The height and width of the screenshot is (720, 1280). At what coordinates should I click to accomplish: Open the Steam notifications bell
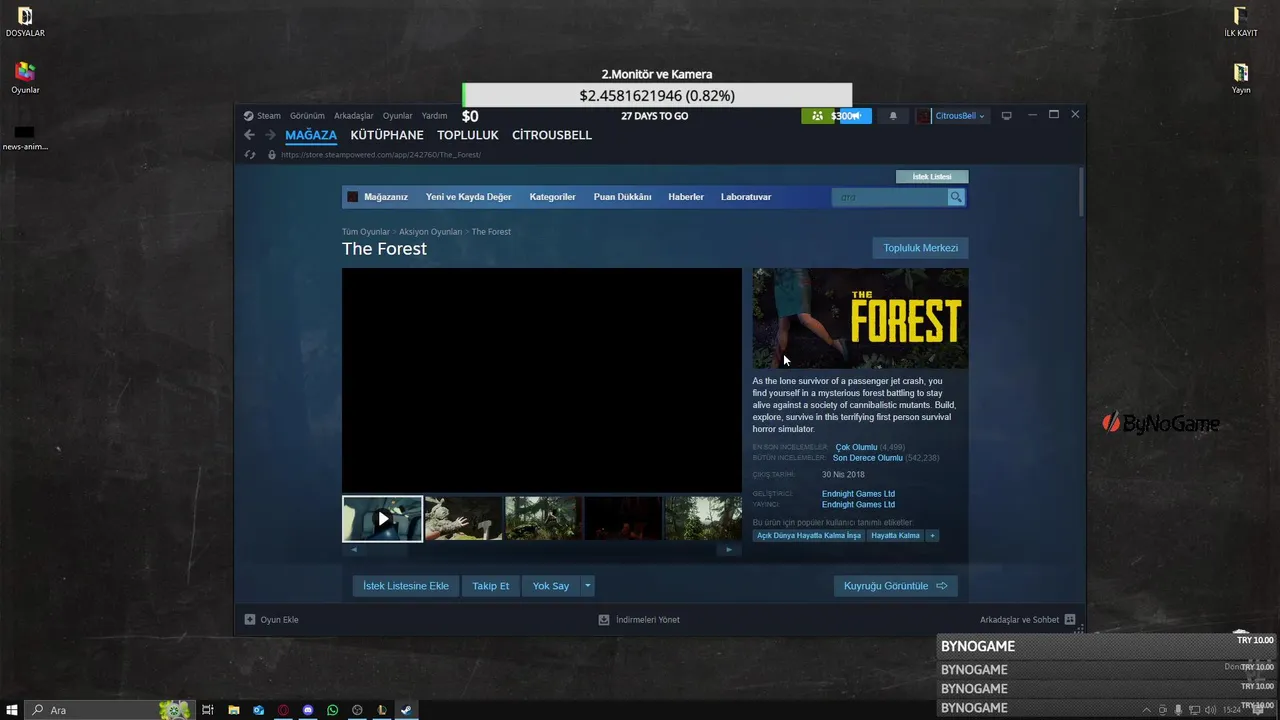[x=893, y=116]
